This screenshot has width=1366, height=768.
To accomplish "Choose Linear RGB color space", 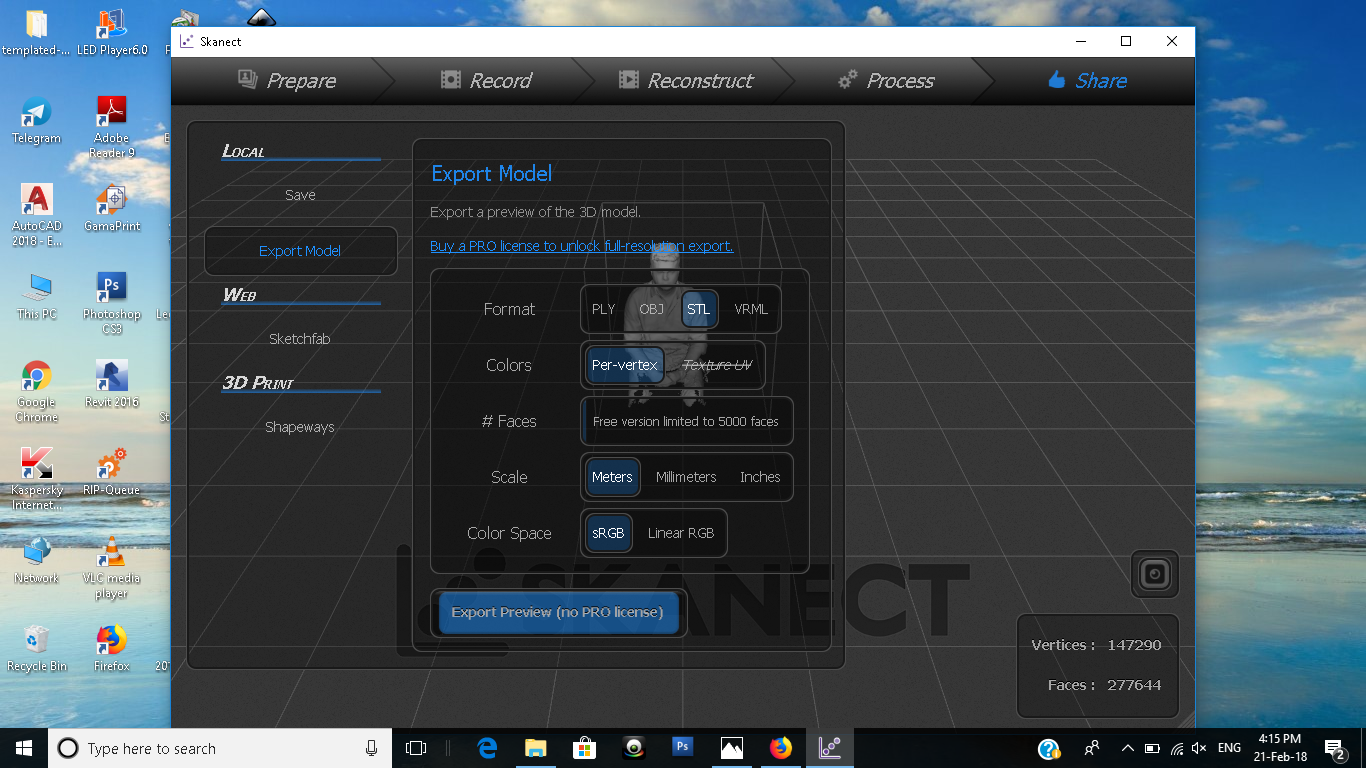I will pyautogui.click(x=681, y=533).
